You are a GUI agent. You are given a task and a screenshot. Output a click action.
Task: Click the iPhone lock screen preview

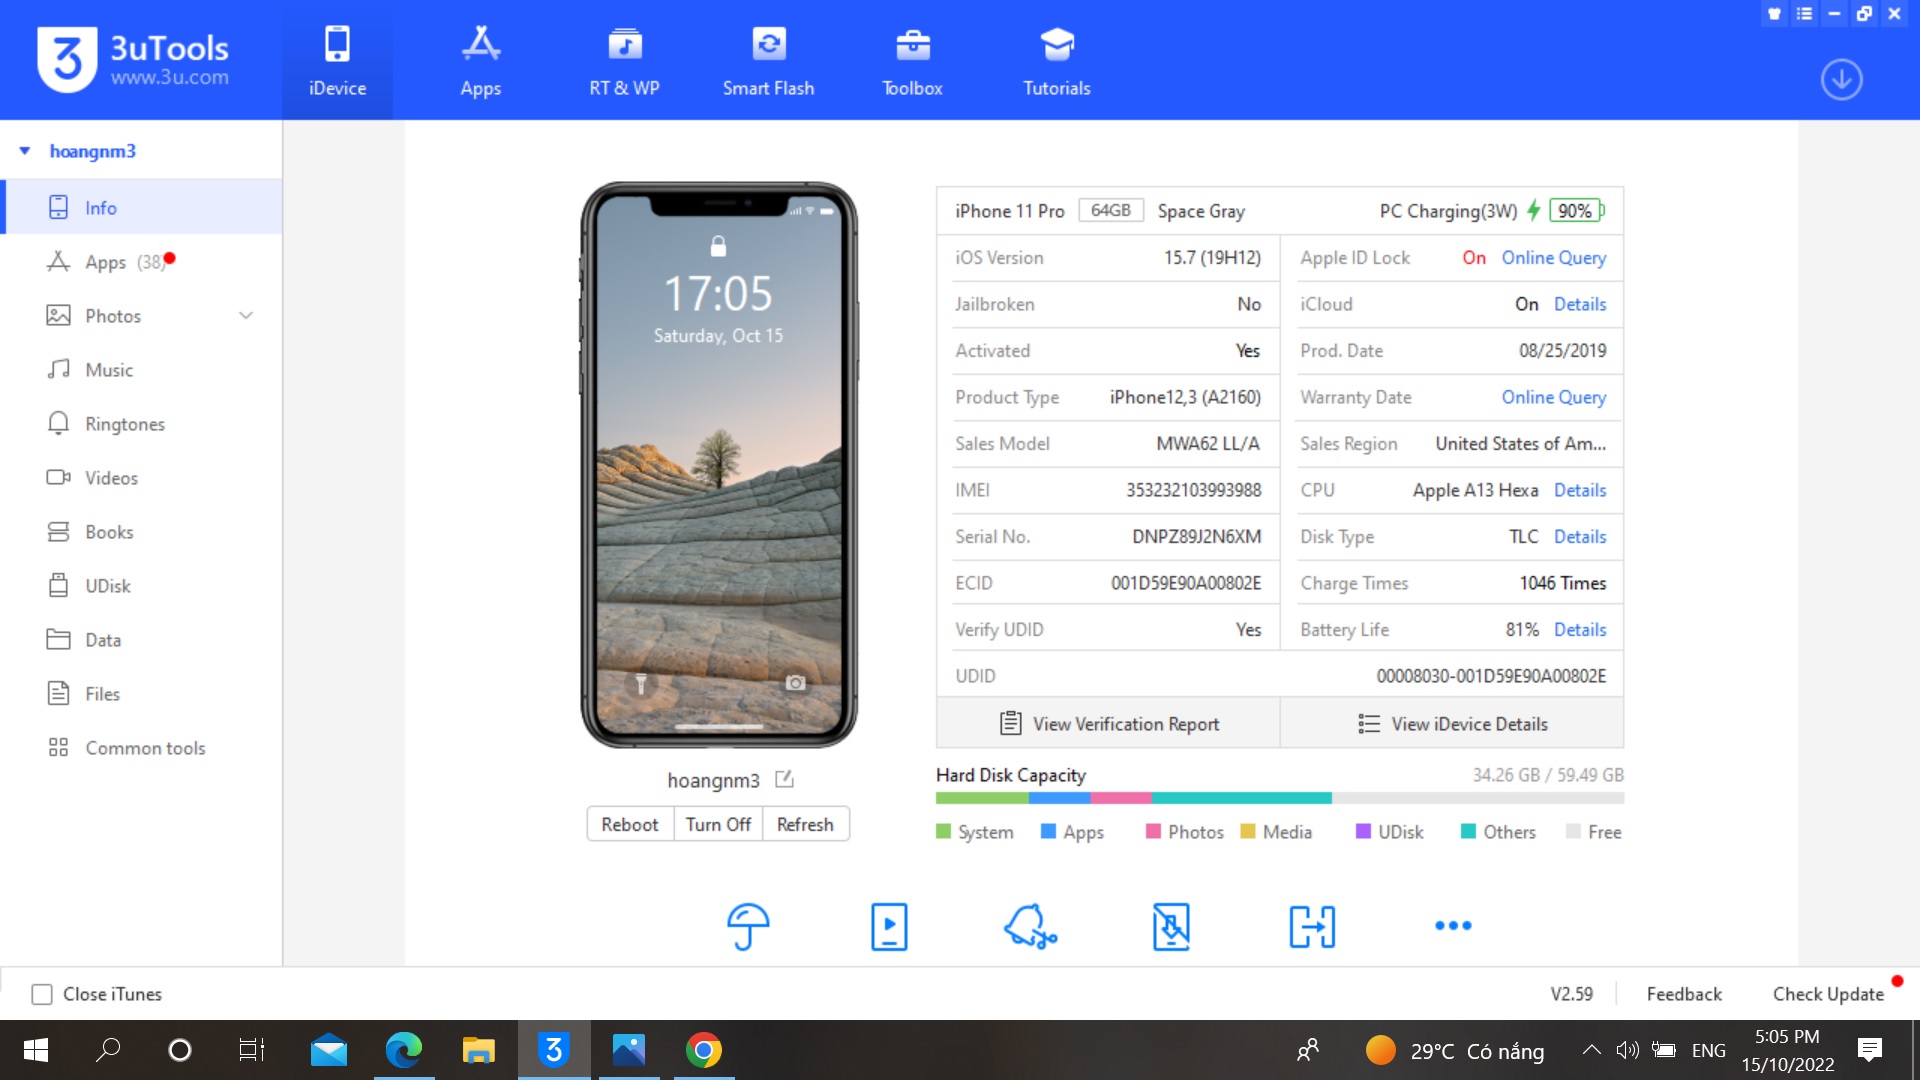[719, 464]
